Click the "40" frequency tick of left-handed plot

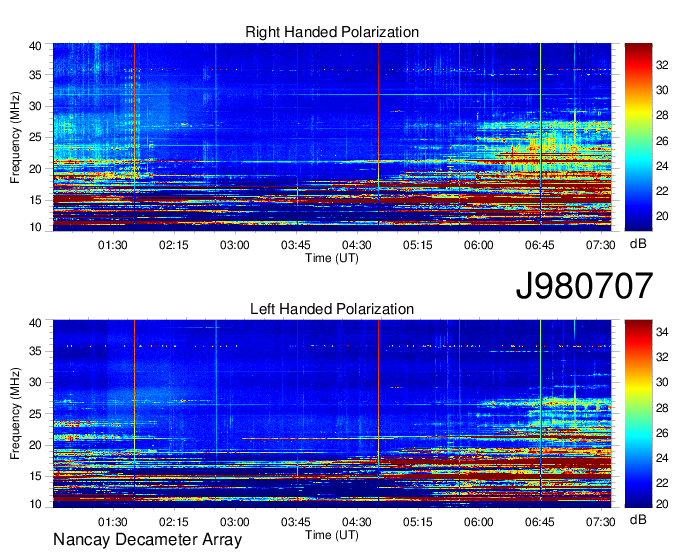point(35,323)
